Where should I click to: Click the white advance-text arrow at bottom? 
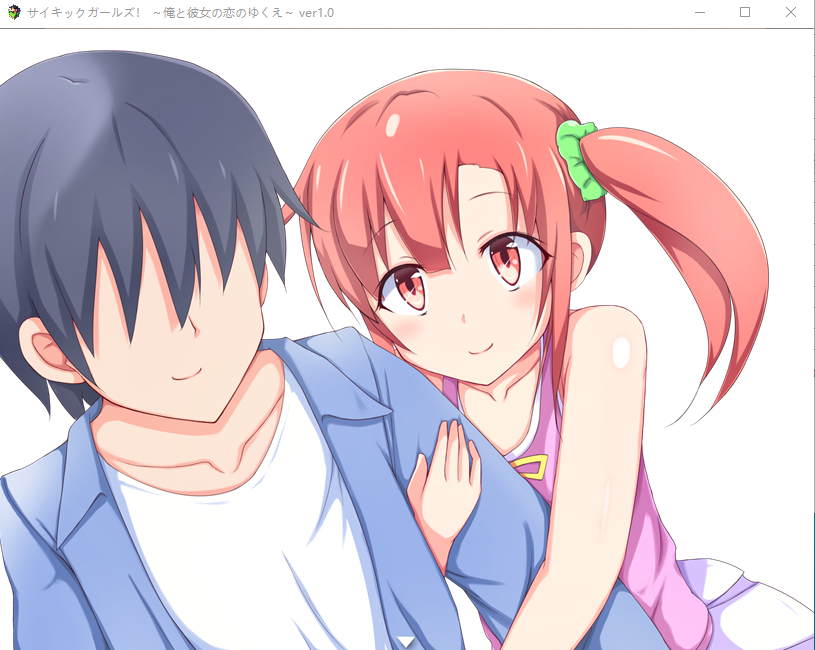pos(406,642)
